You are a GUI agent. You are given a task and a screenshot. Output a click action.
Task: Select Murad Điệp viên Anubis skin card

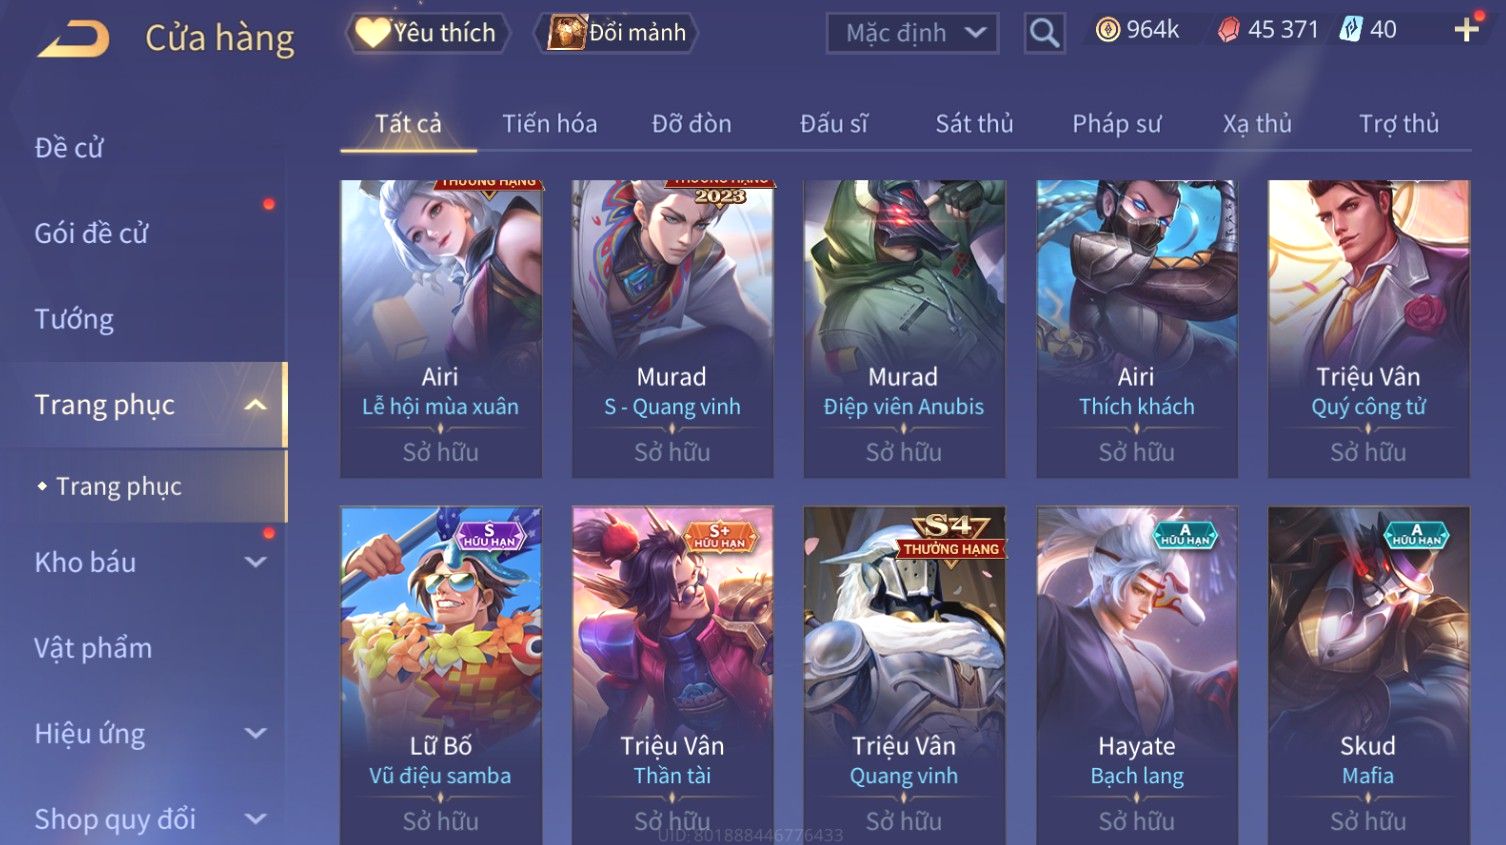tap(904, 329)
